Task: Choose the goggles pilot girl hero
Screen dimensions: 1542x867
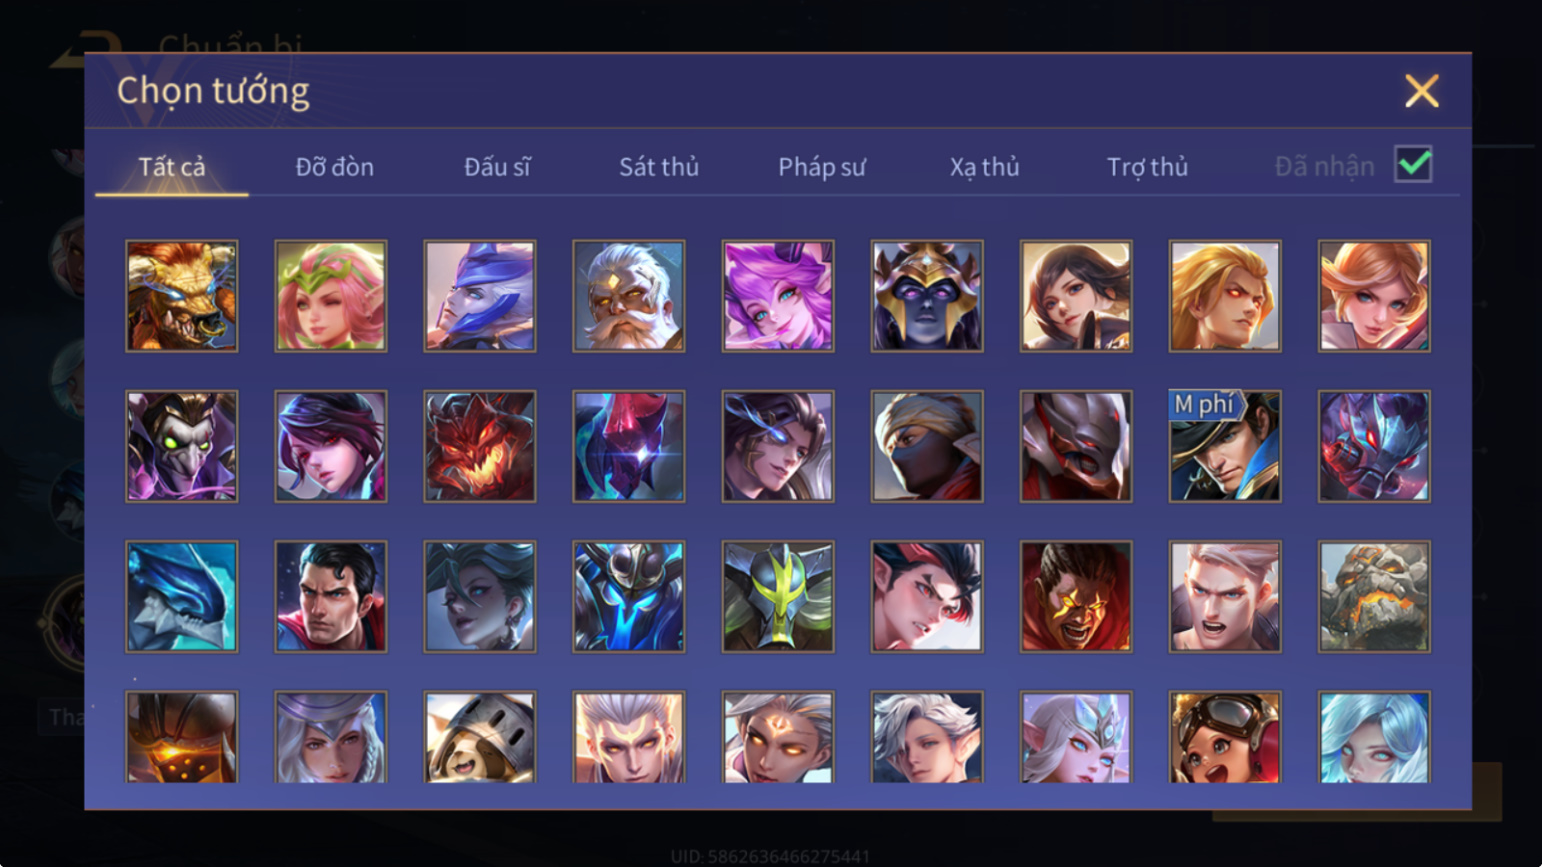Action: coord(1225,737)
